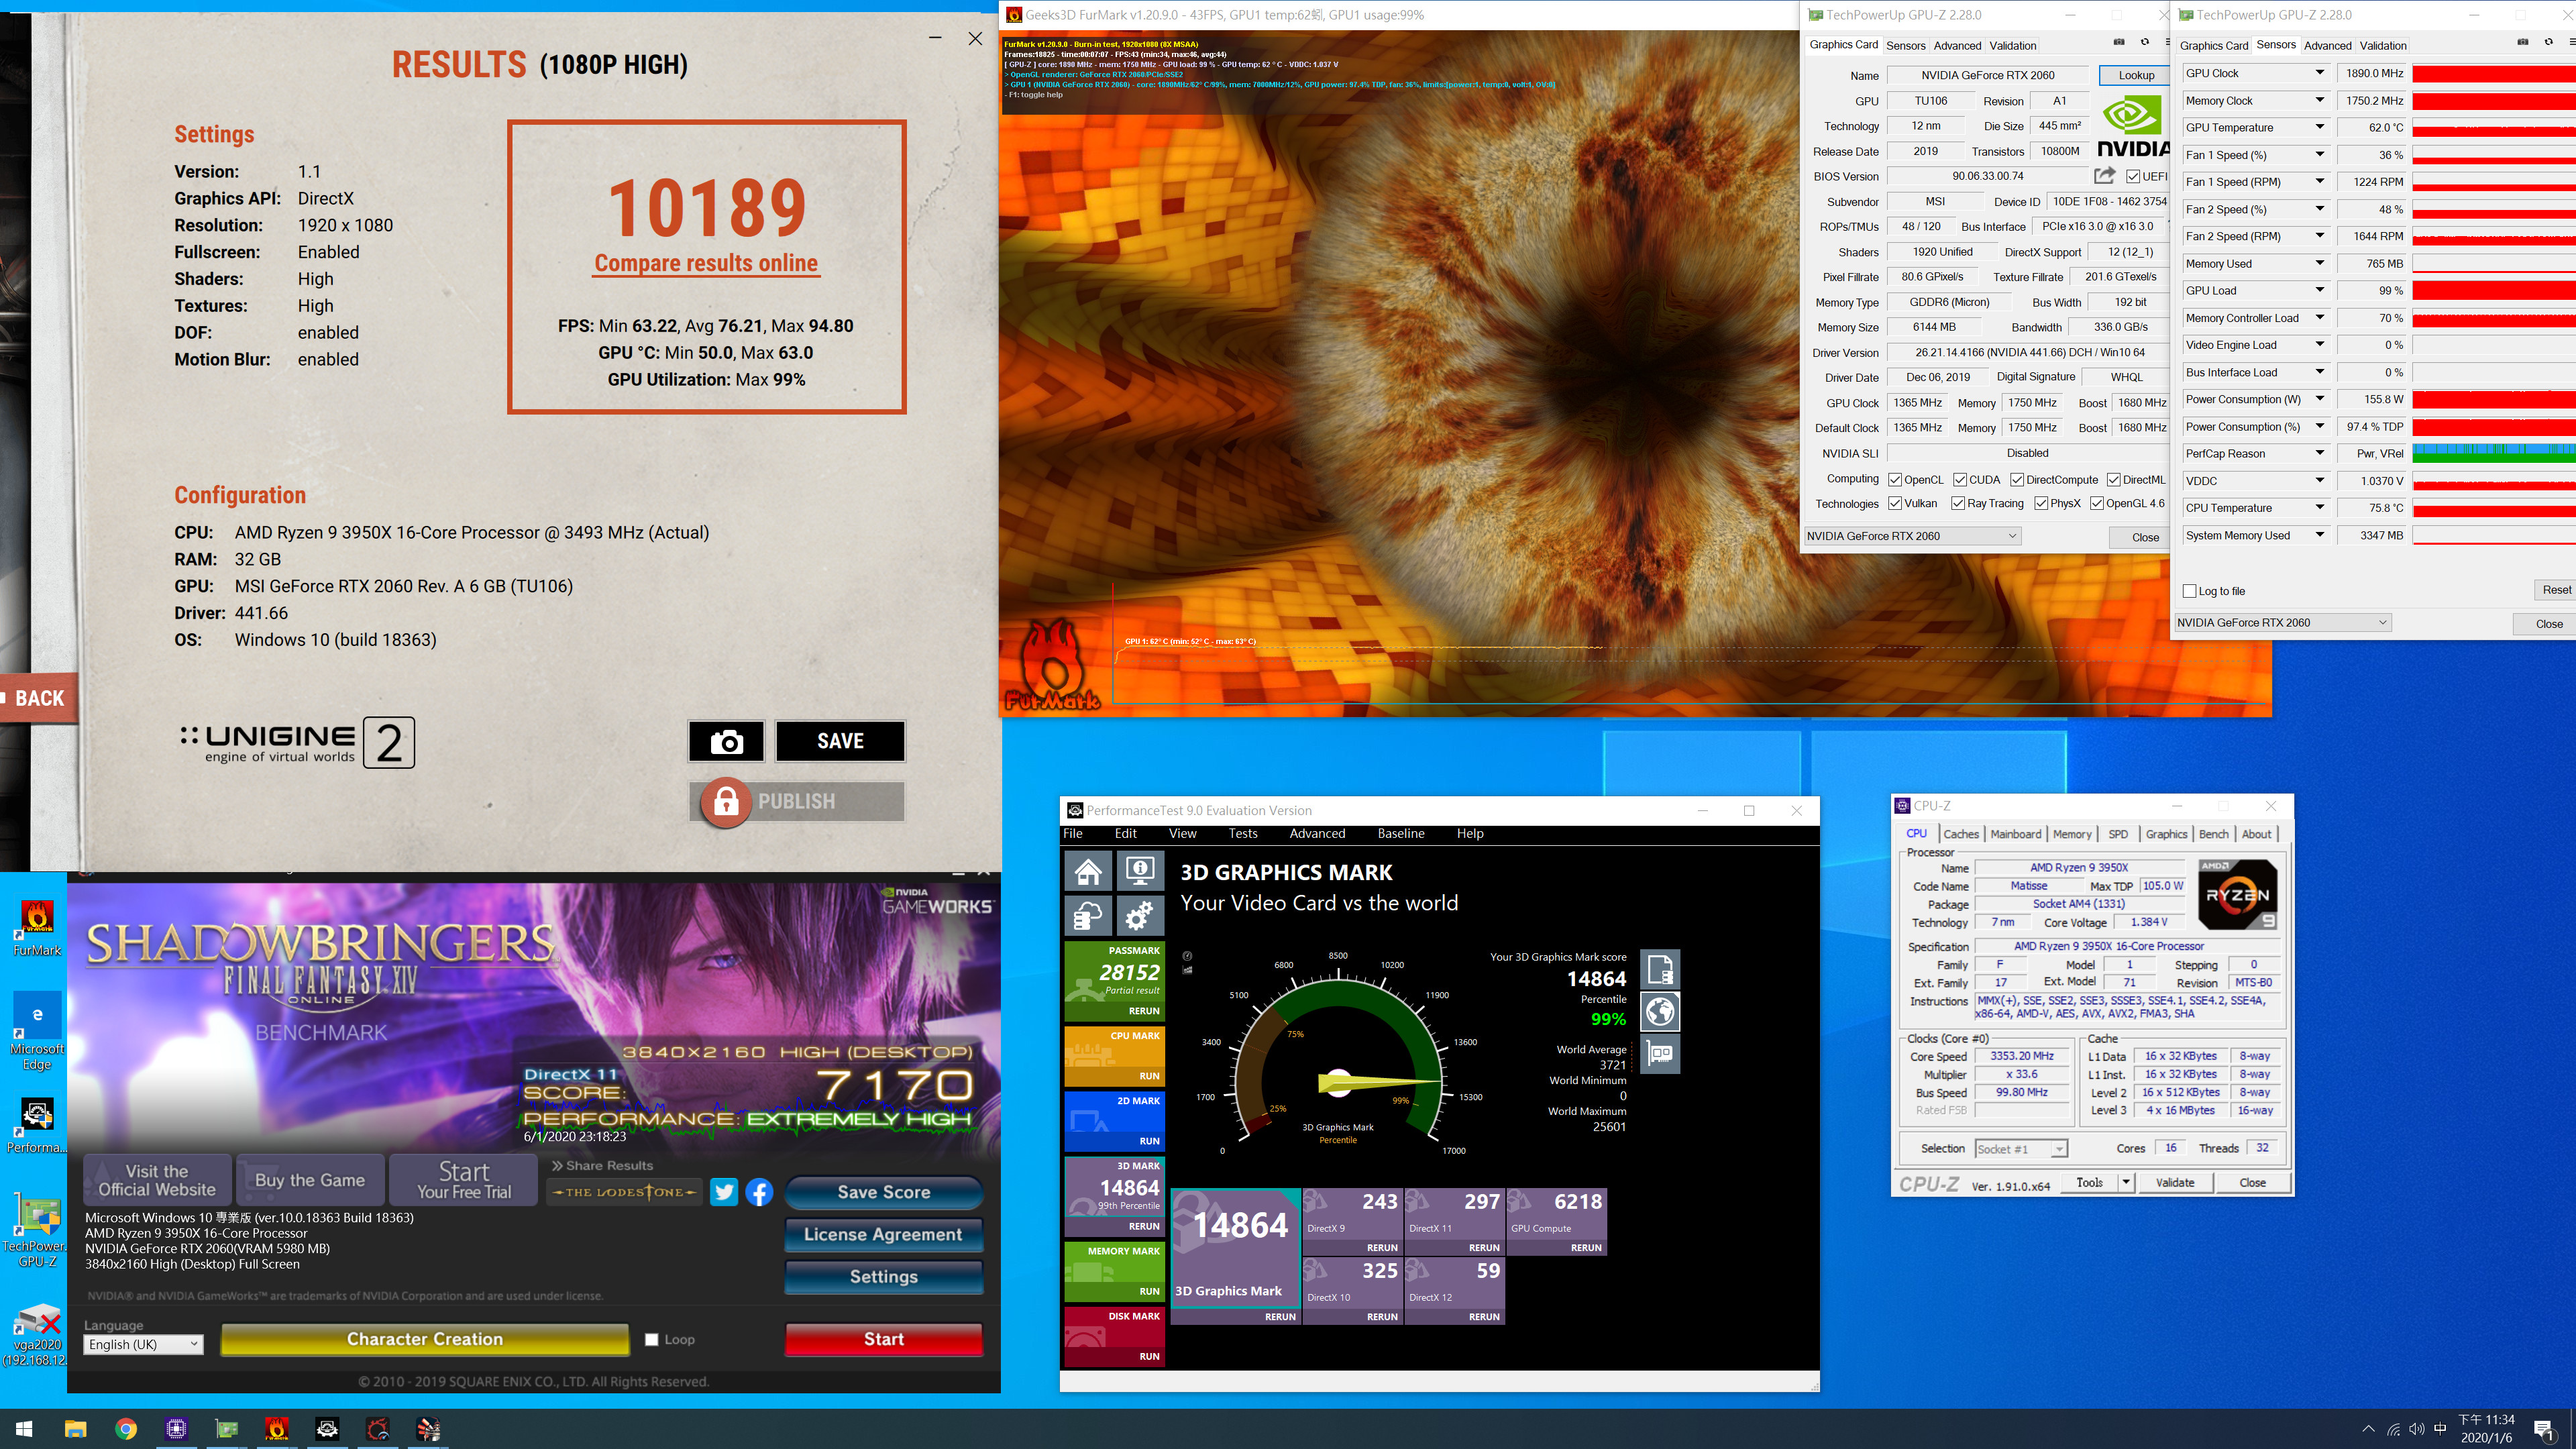Open the GPU selector in the GPU-Z Sensors window

(2283, 622)
